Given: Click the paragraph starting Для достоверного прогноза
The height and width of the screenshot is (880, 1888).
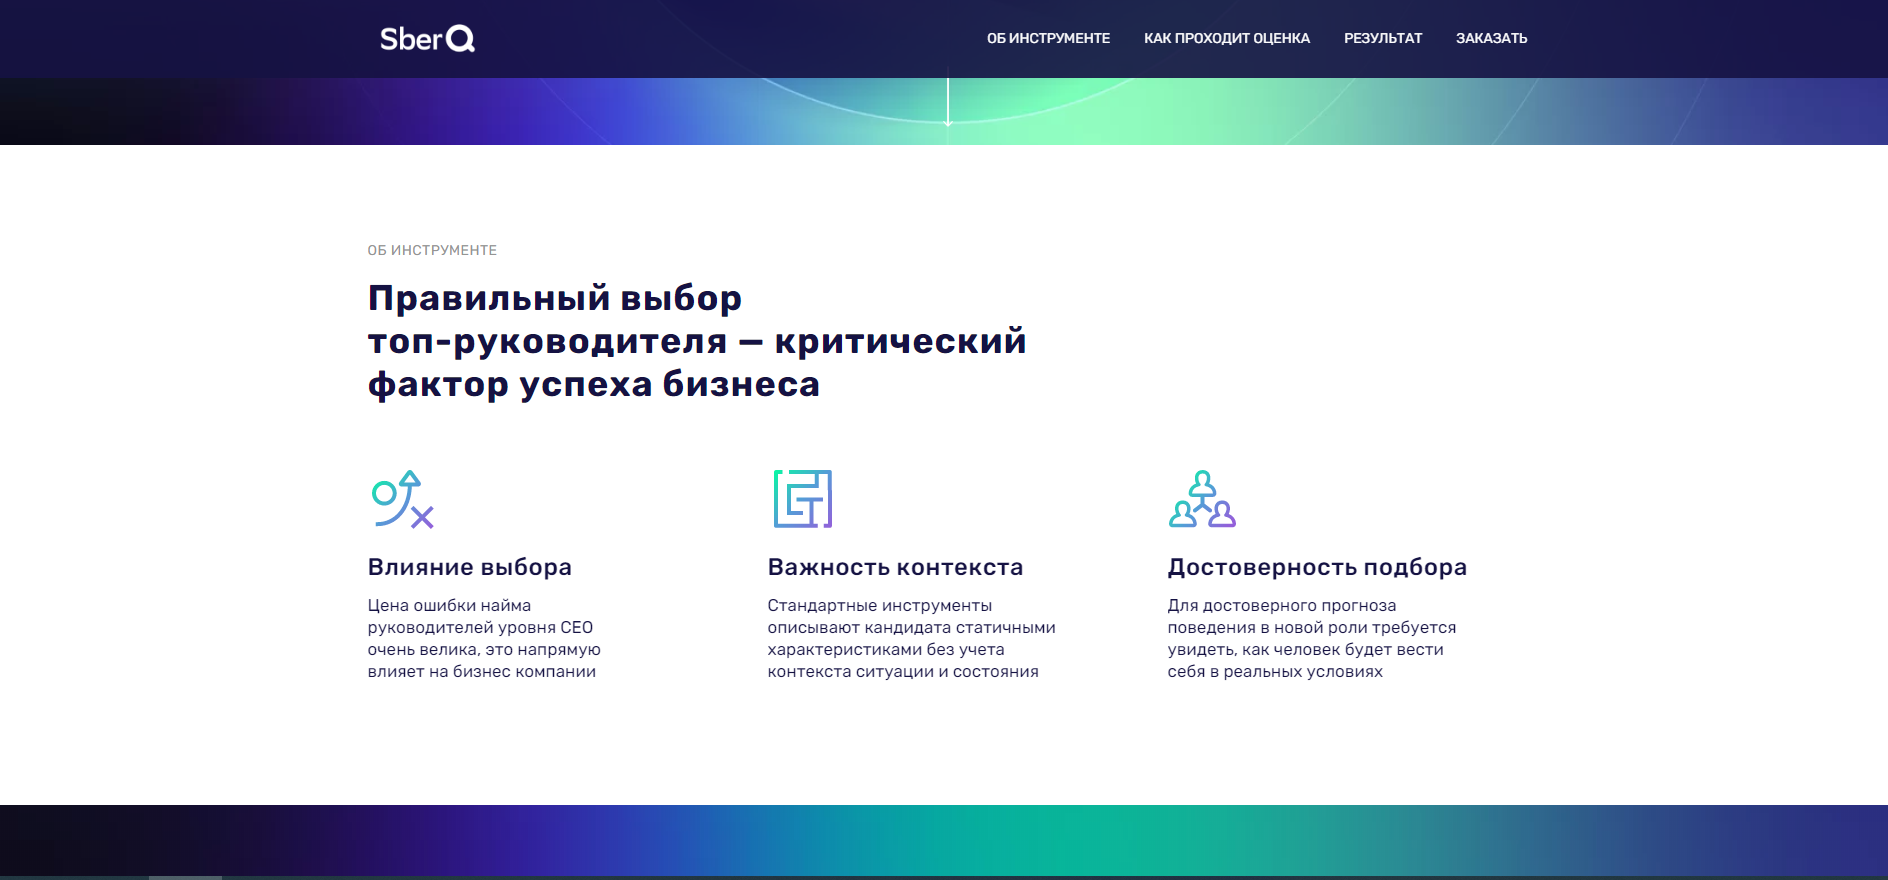Looking at the screenshot, I should click(1312, 638).
